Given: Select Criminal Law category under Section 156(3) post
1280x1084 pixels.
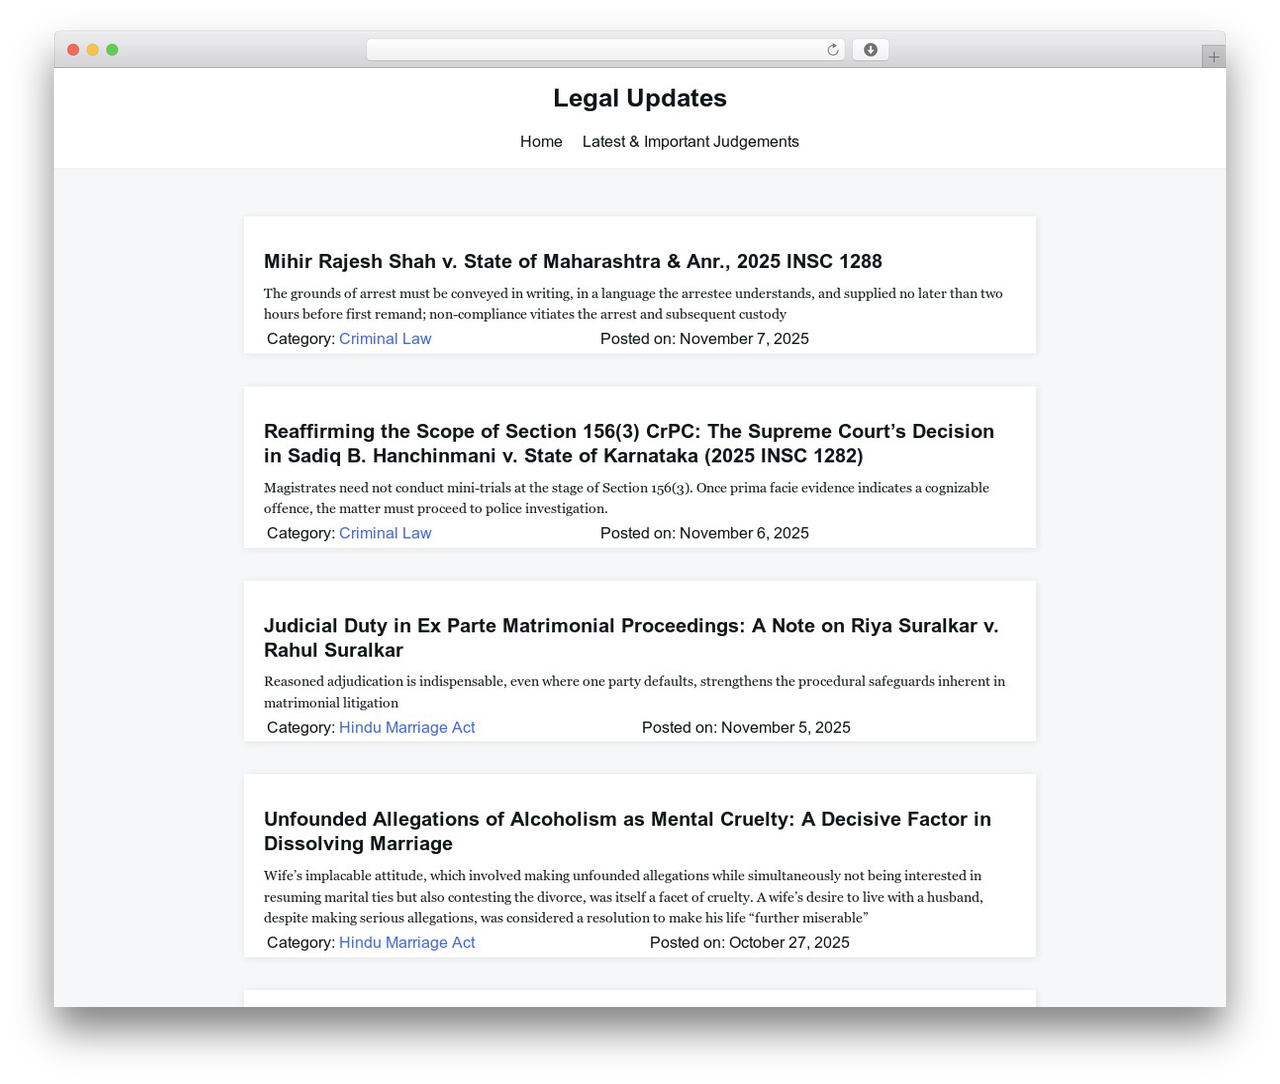Looking at the screenshot, I should (385, 533).
